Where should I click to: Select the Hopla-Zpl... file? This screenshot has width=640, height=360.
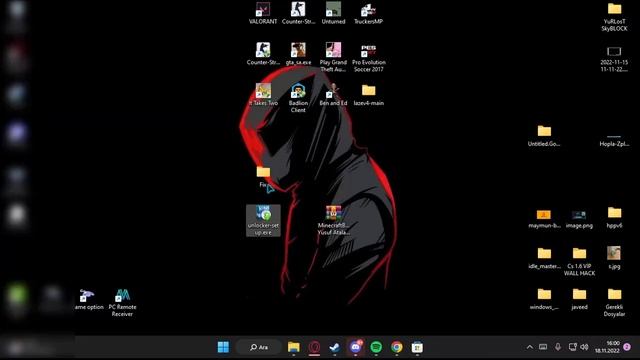coord(614,140)
